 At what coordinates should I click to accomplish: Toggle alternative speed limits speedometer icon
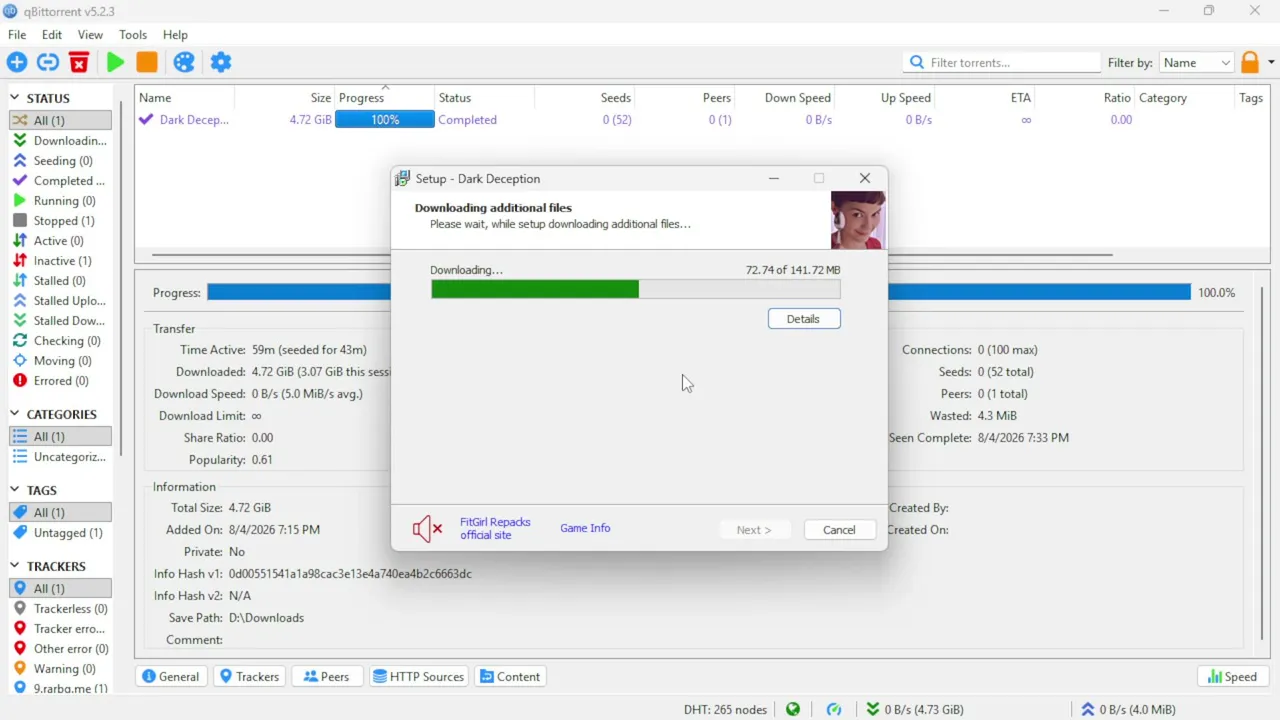pos(834,709)
